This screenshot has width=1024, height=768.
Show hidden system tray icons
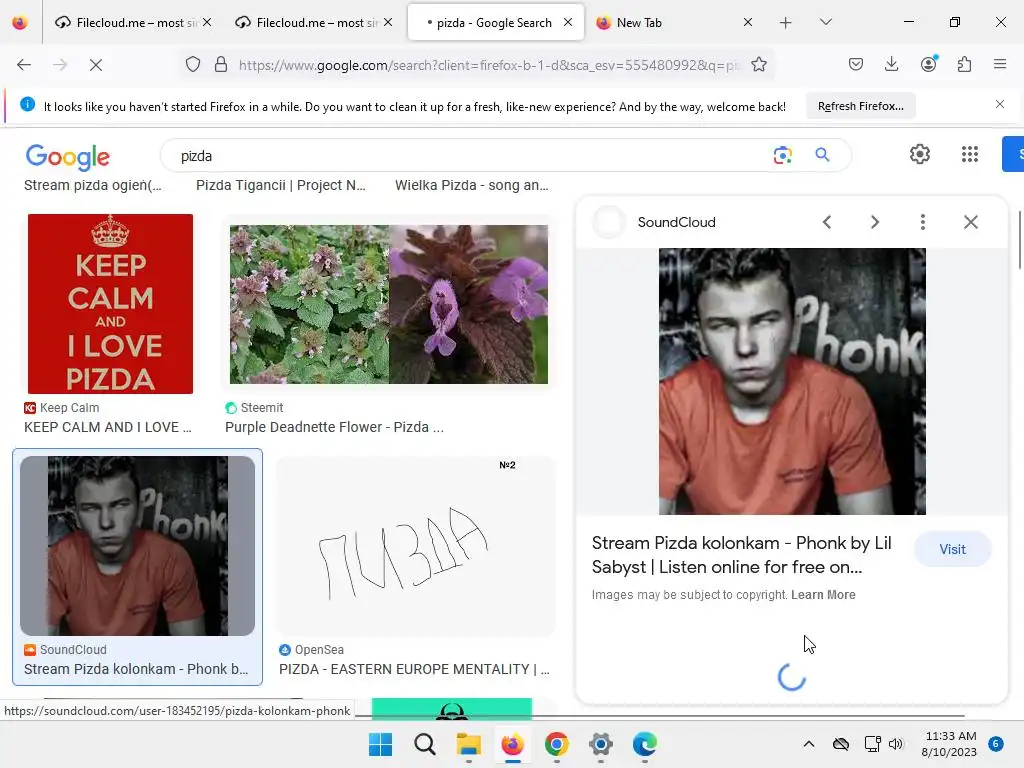click(x=808, y=744)
